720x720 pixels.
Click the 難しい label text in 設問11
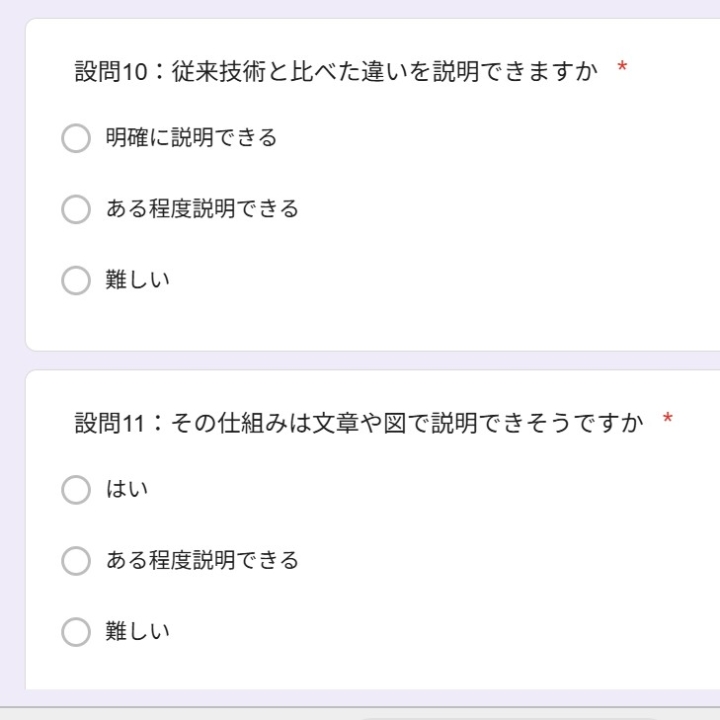138,632
